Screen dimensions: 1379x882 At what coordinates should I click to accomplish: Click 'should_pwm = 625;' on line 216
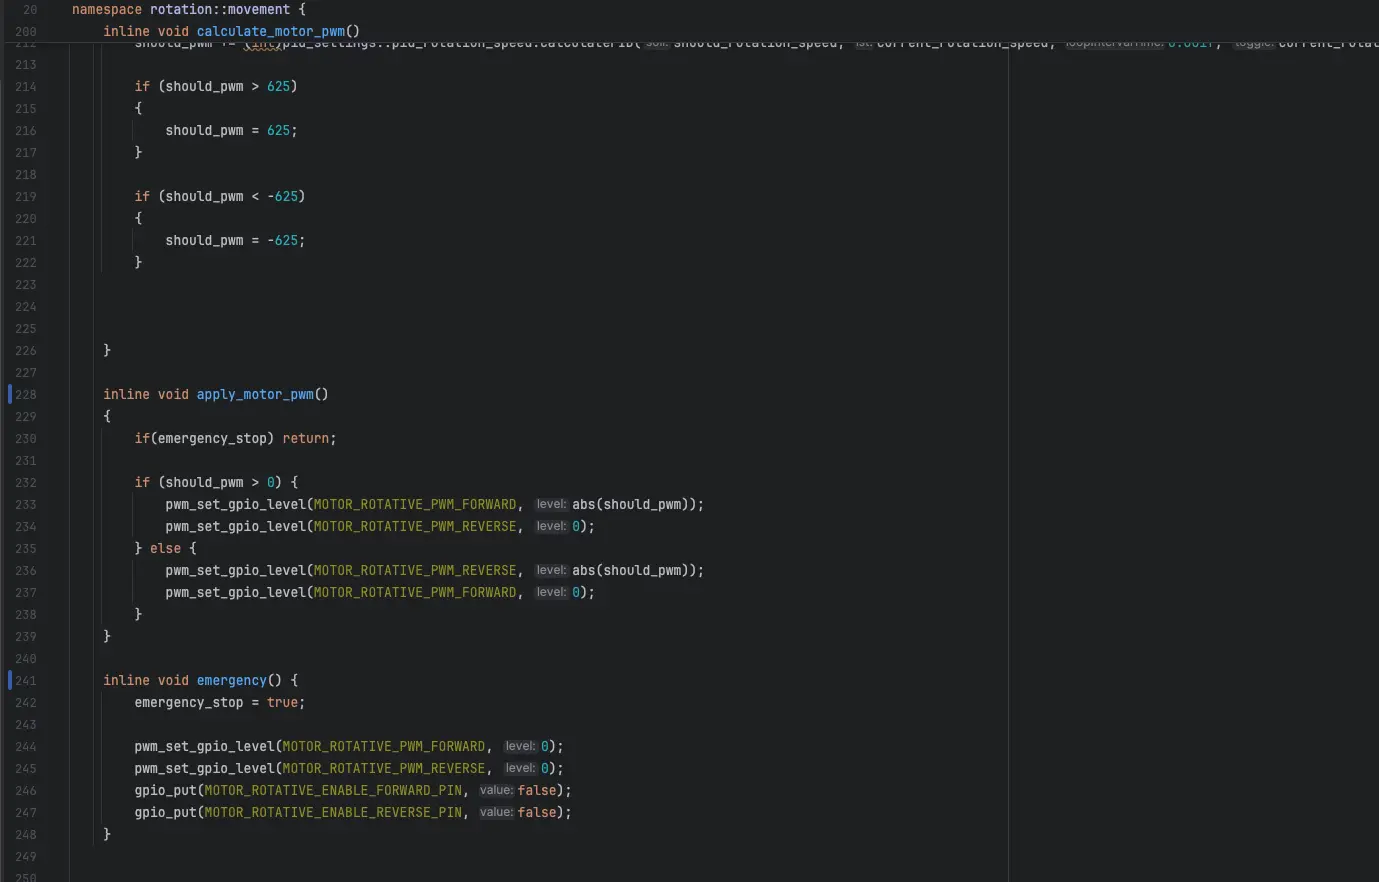(x=231, y=131)
